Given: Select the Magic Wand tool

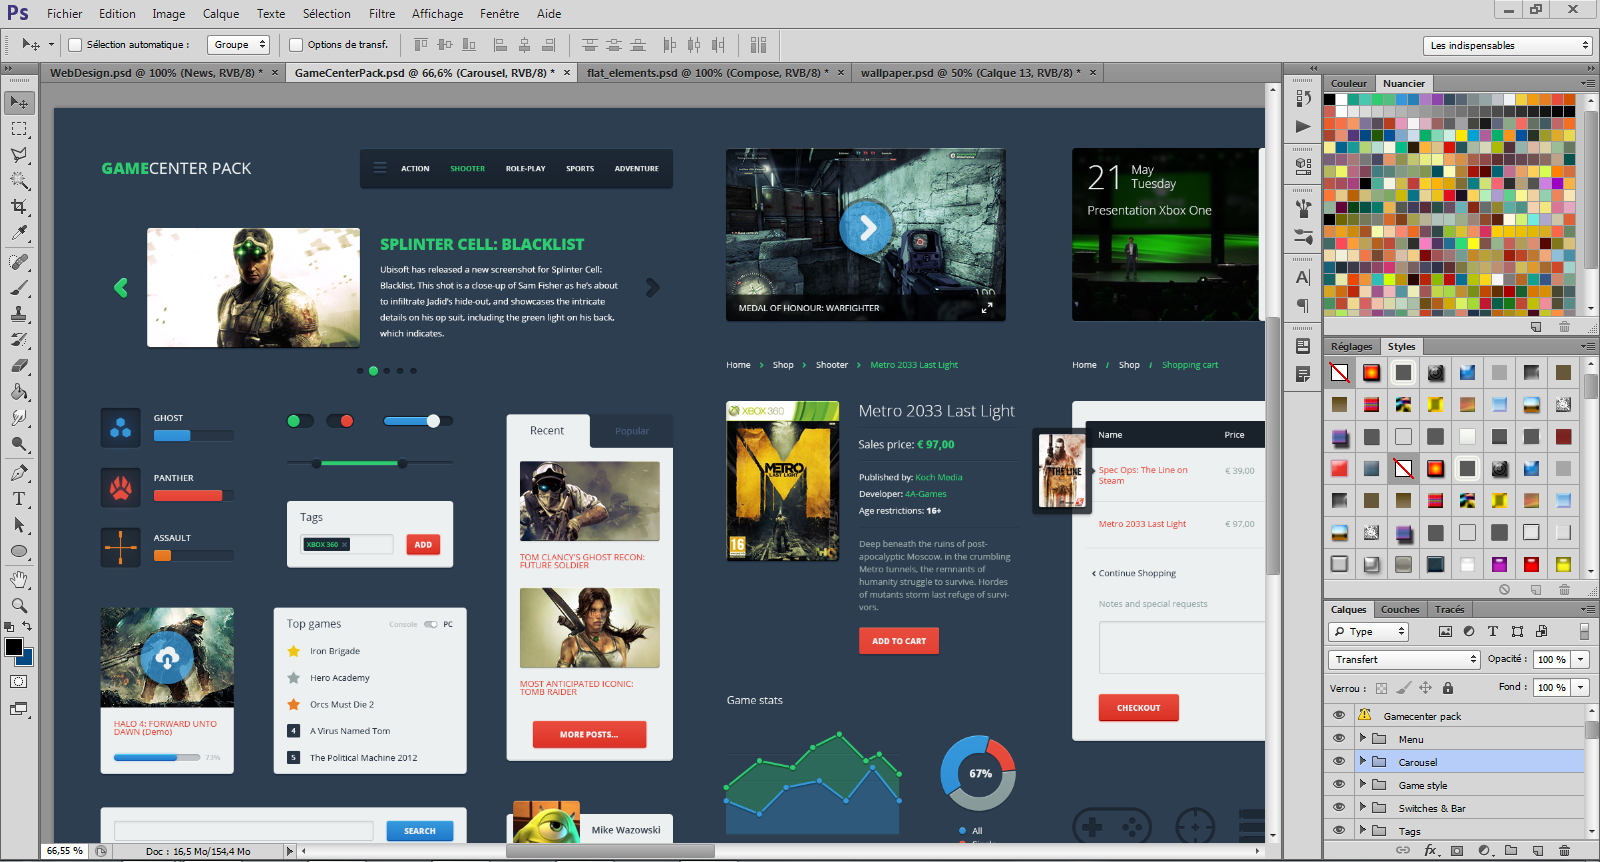Looking at the screenshot, I should 19,181.
